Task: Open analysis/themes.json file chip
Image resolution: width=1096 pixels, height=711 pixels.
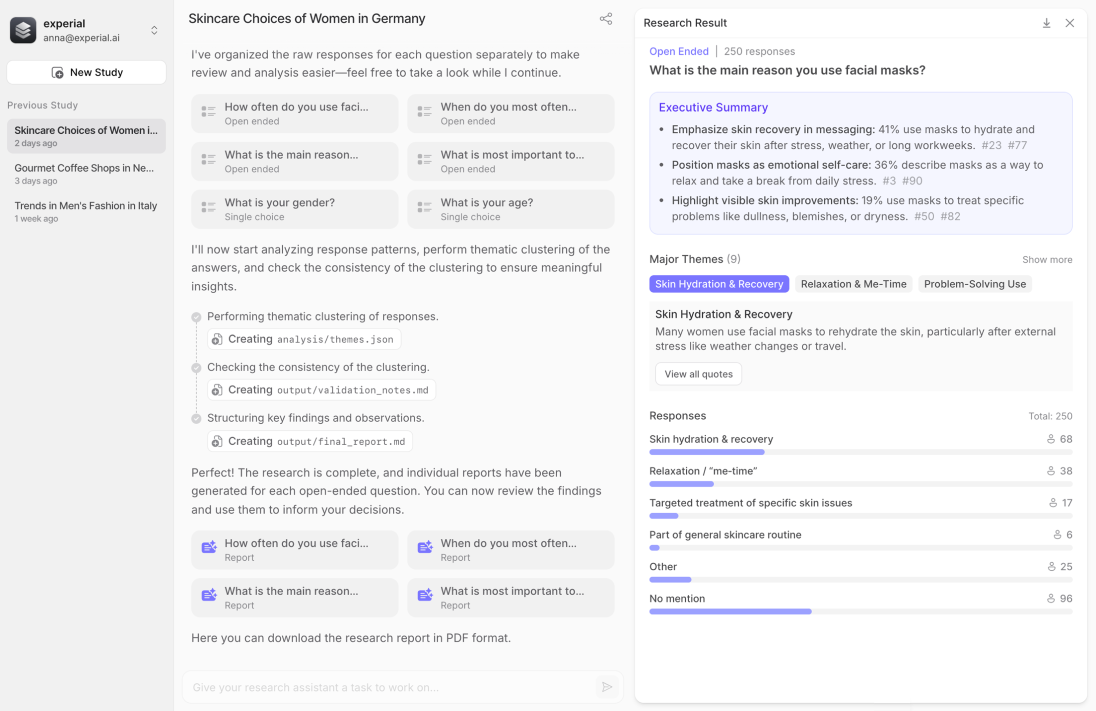Action: [x=304, y=339]
